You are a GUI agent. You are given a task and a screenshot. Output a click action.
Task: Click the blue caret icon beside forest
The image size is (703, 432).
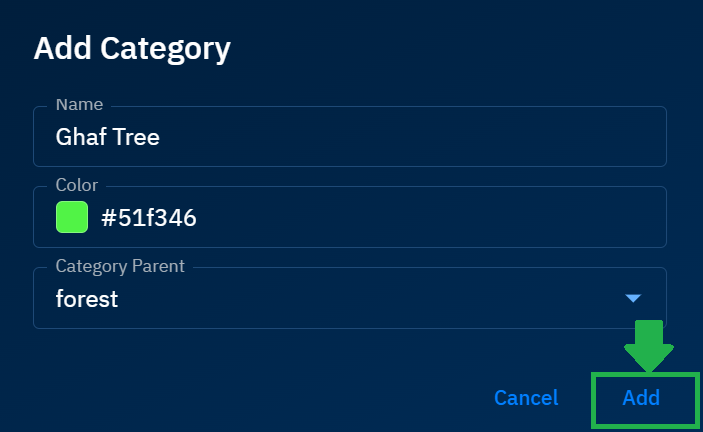[x=632, y=298]
